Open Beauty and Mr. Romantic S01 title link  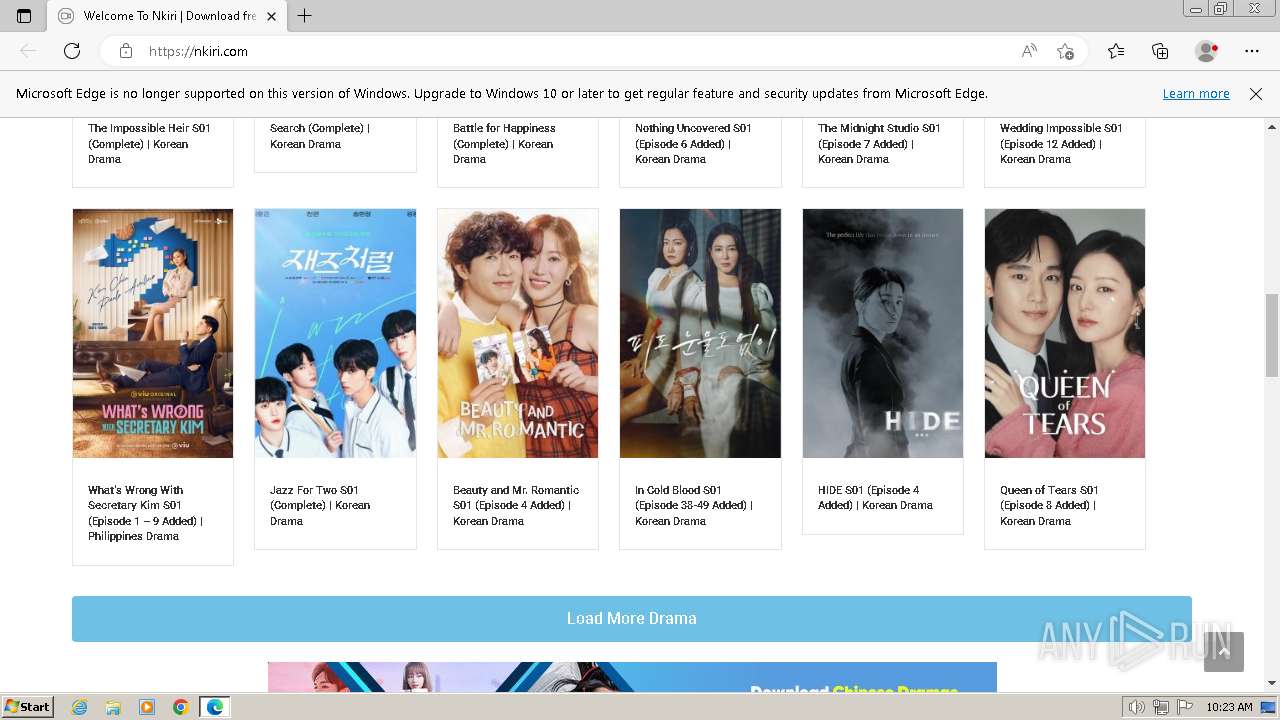(516, 506)
